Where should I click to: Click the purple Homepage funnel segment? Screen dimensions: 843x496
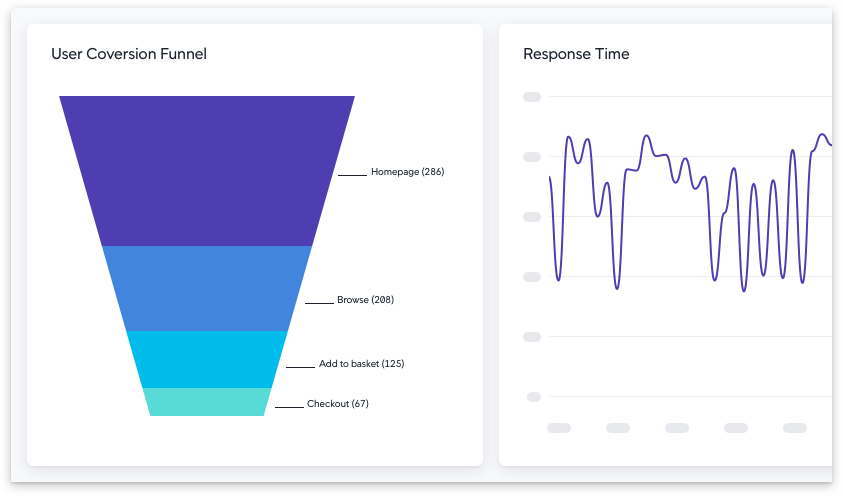point(207,170)
